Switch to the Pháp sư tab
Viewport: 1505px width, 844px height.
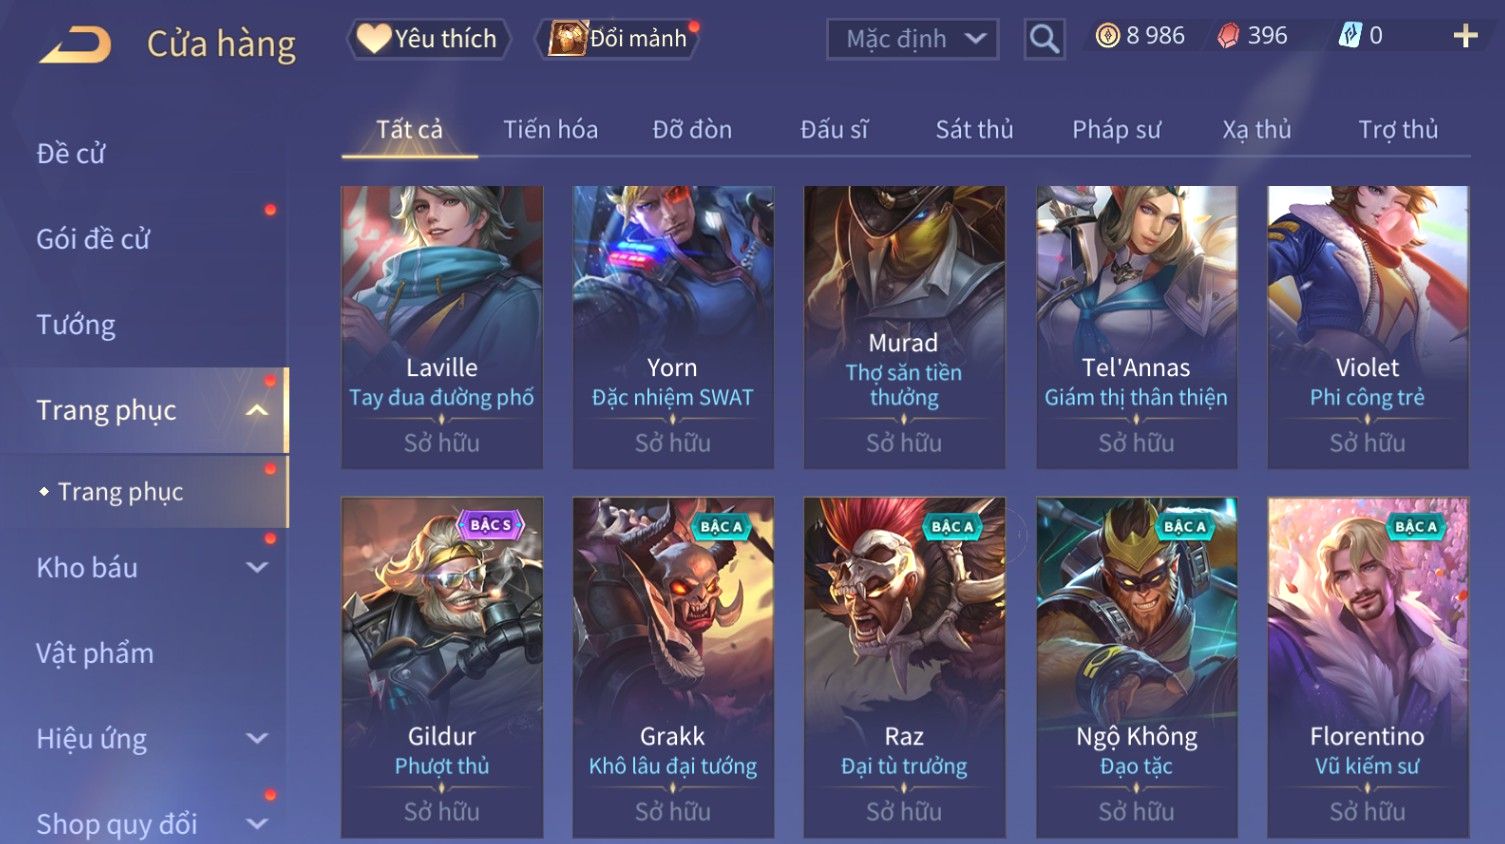pyautogui.click(x=1116, y=129)
